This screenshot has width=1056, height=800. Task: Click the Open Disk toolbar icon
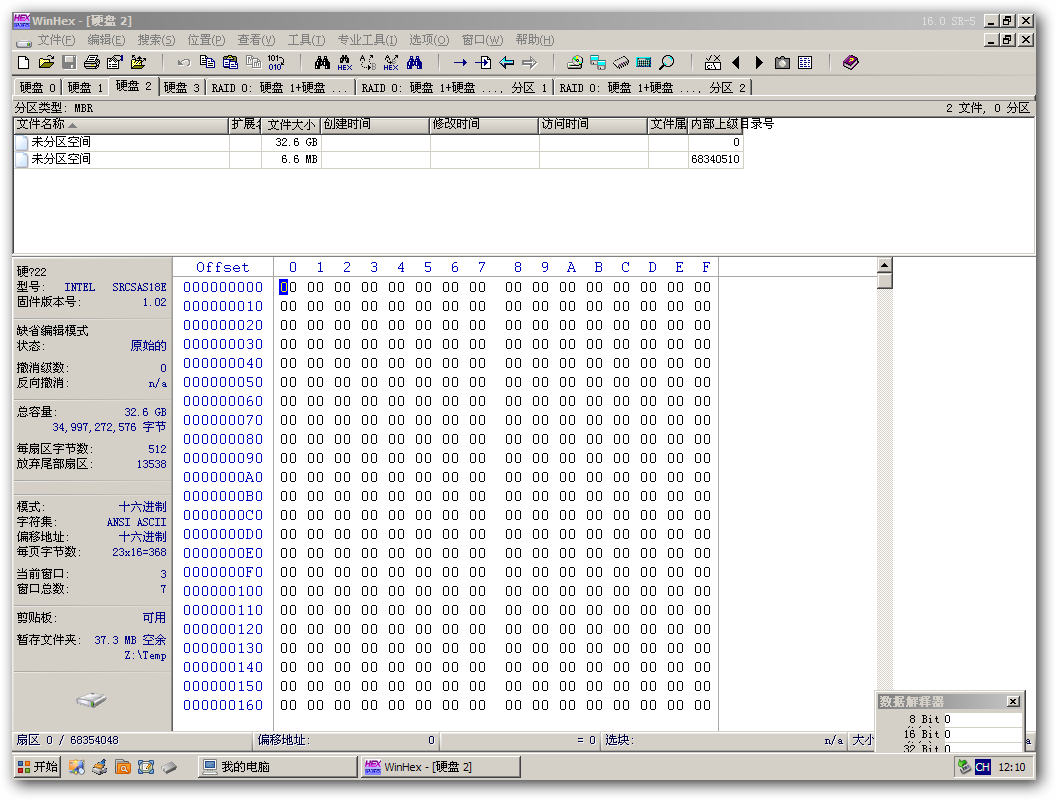pos(575,63)
